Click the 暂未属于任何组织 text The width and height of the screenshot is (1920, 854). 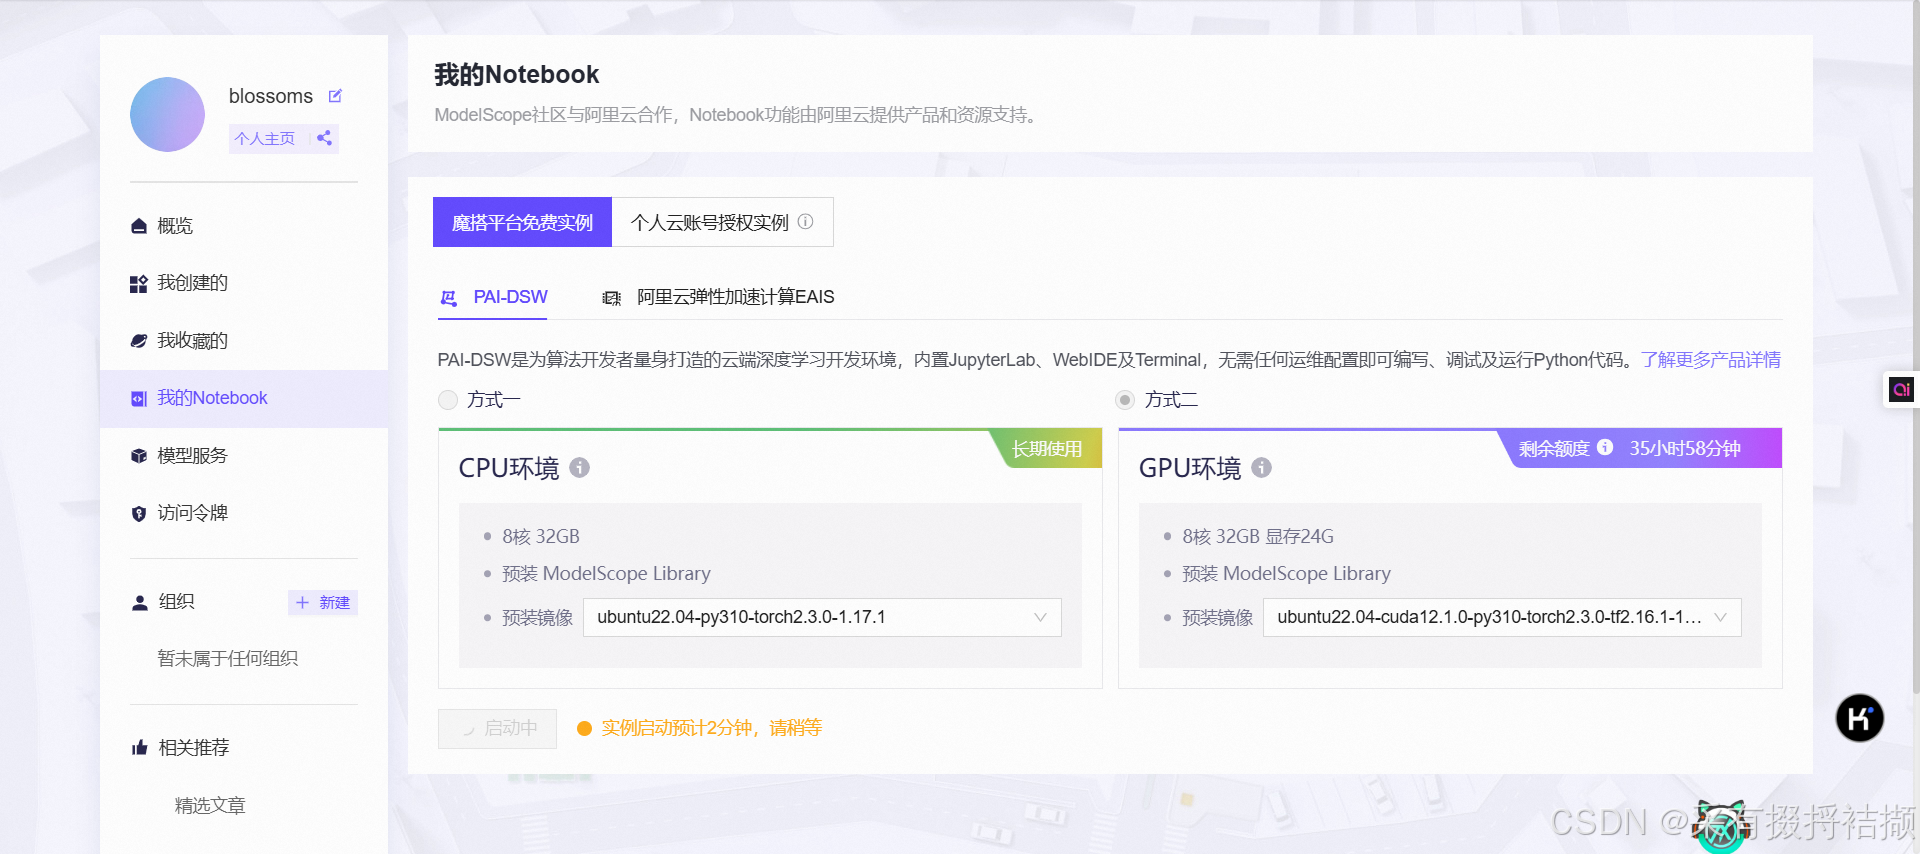click(x=228, y=658)
